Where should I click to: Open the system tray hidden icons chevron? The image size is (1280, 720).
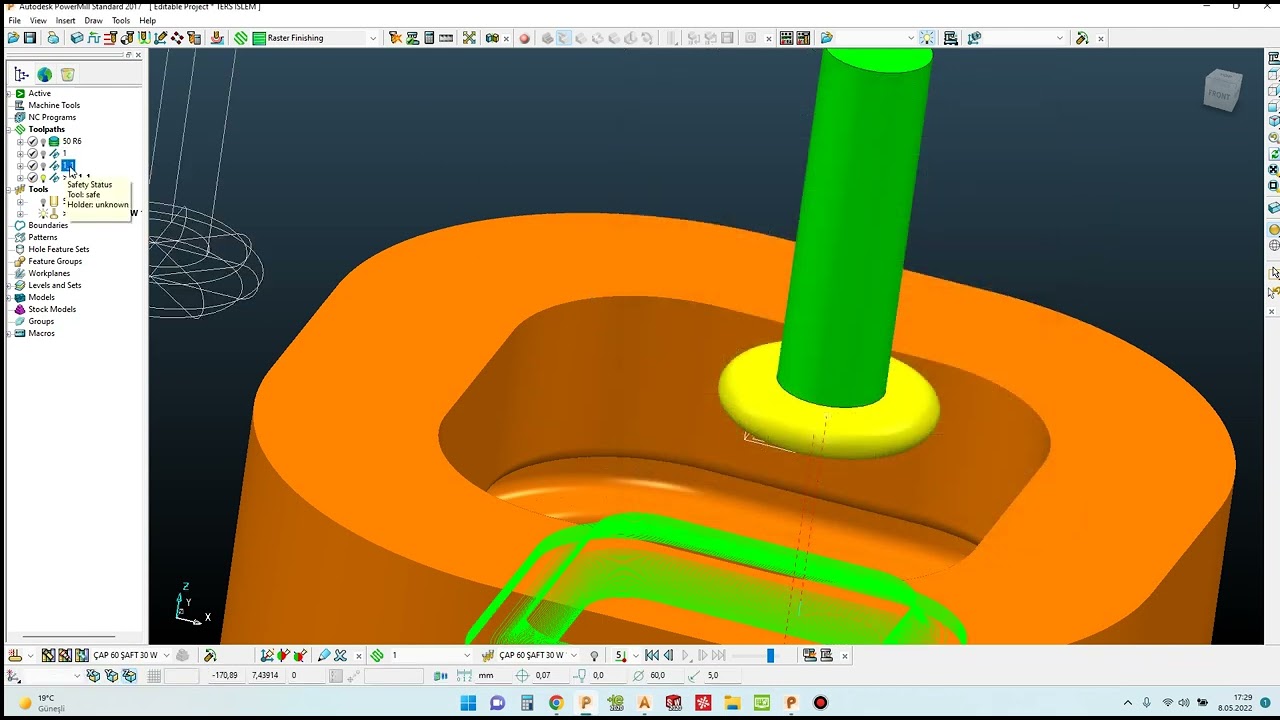1128,703
